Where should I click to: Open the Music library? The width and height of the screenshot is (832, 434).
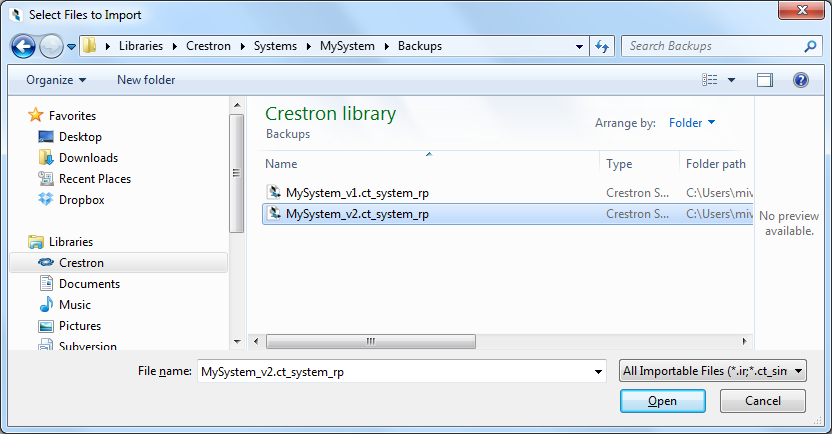coord(75,305)
